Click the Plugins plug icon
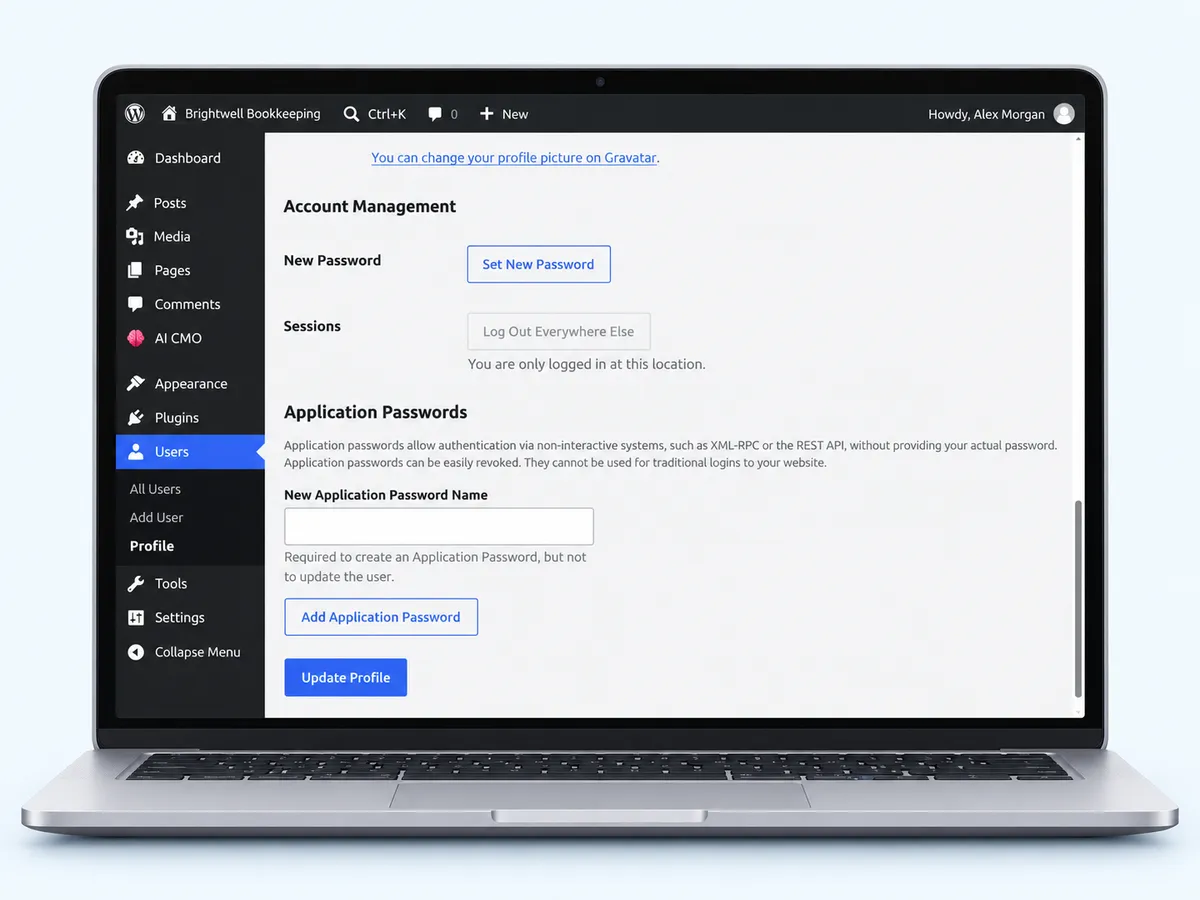The height and width of the screenshot is (900, 1200). coord(135,418)
